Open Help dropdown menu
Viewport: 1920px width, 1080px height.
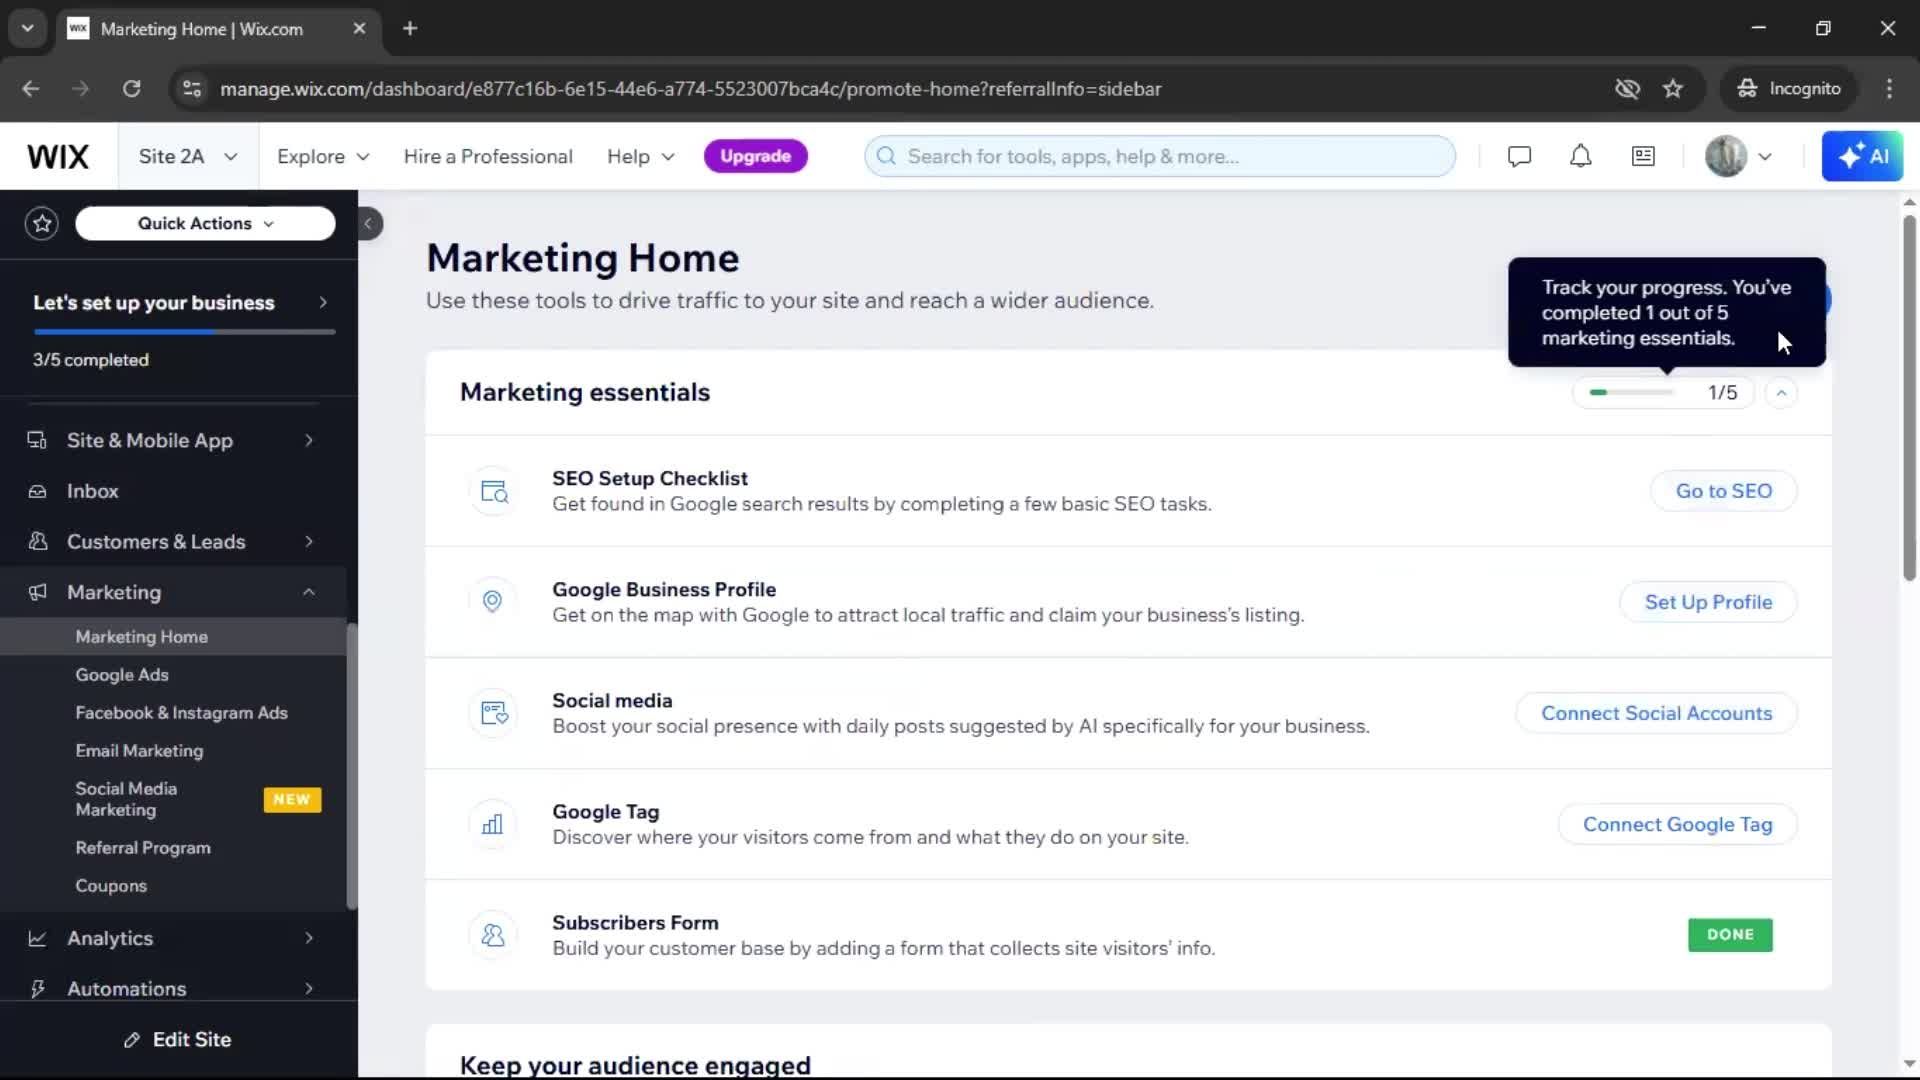point(641,157)
